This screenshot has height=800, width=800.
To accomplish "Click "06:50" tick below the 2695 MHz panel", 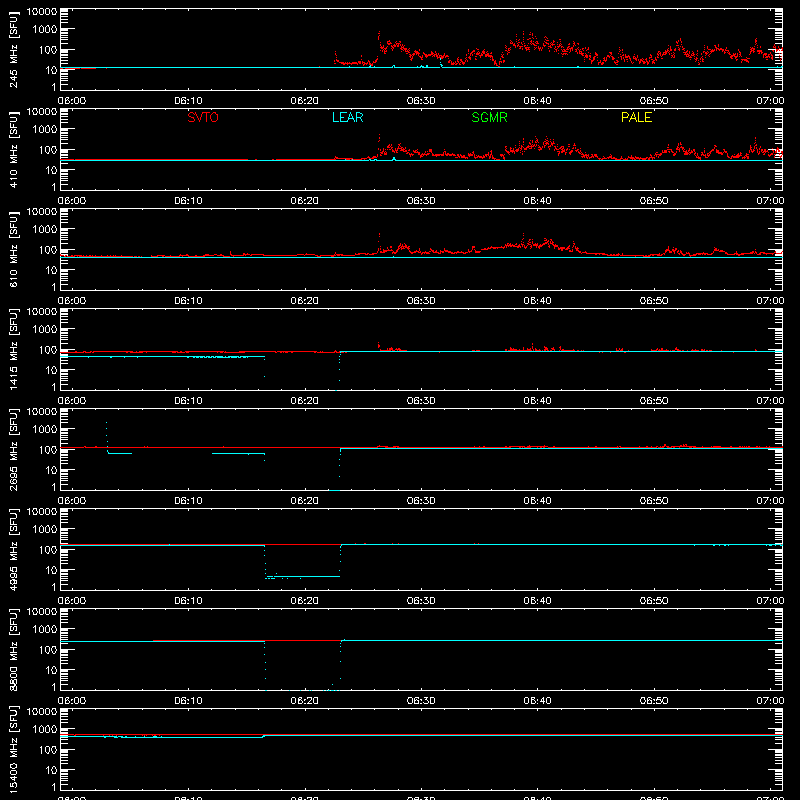I will pyautogui.click(x=654, y=501).
